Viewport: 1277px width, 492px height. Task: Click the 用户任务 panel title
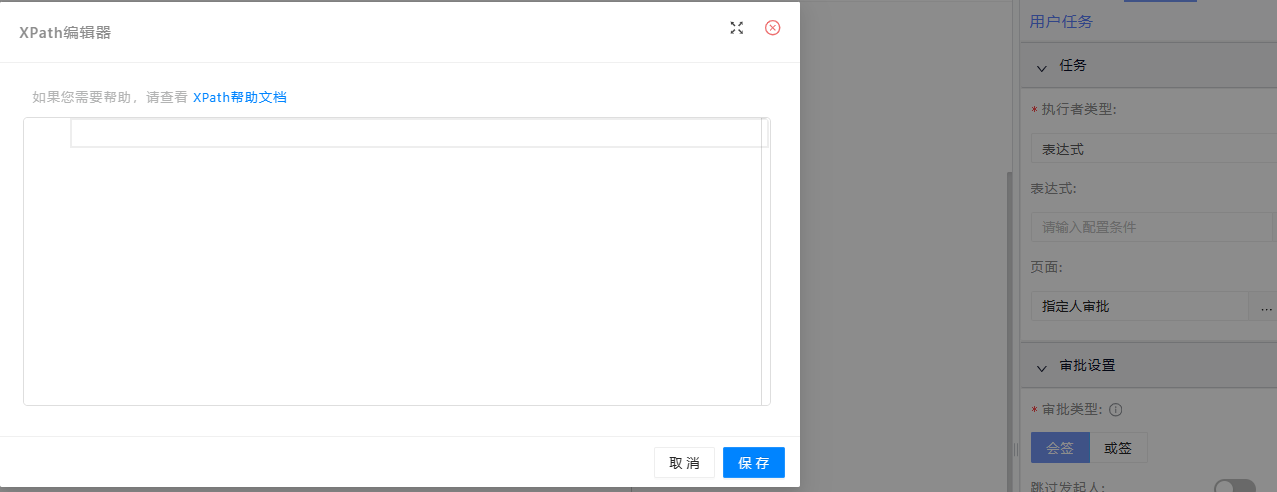(x=1061, y=21)
